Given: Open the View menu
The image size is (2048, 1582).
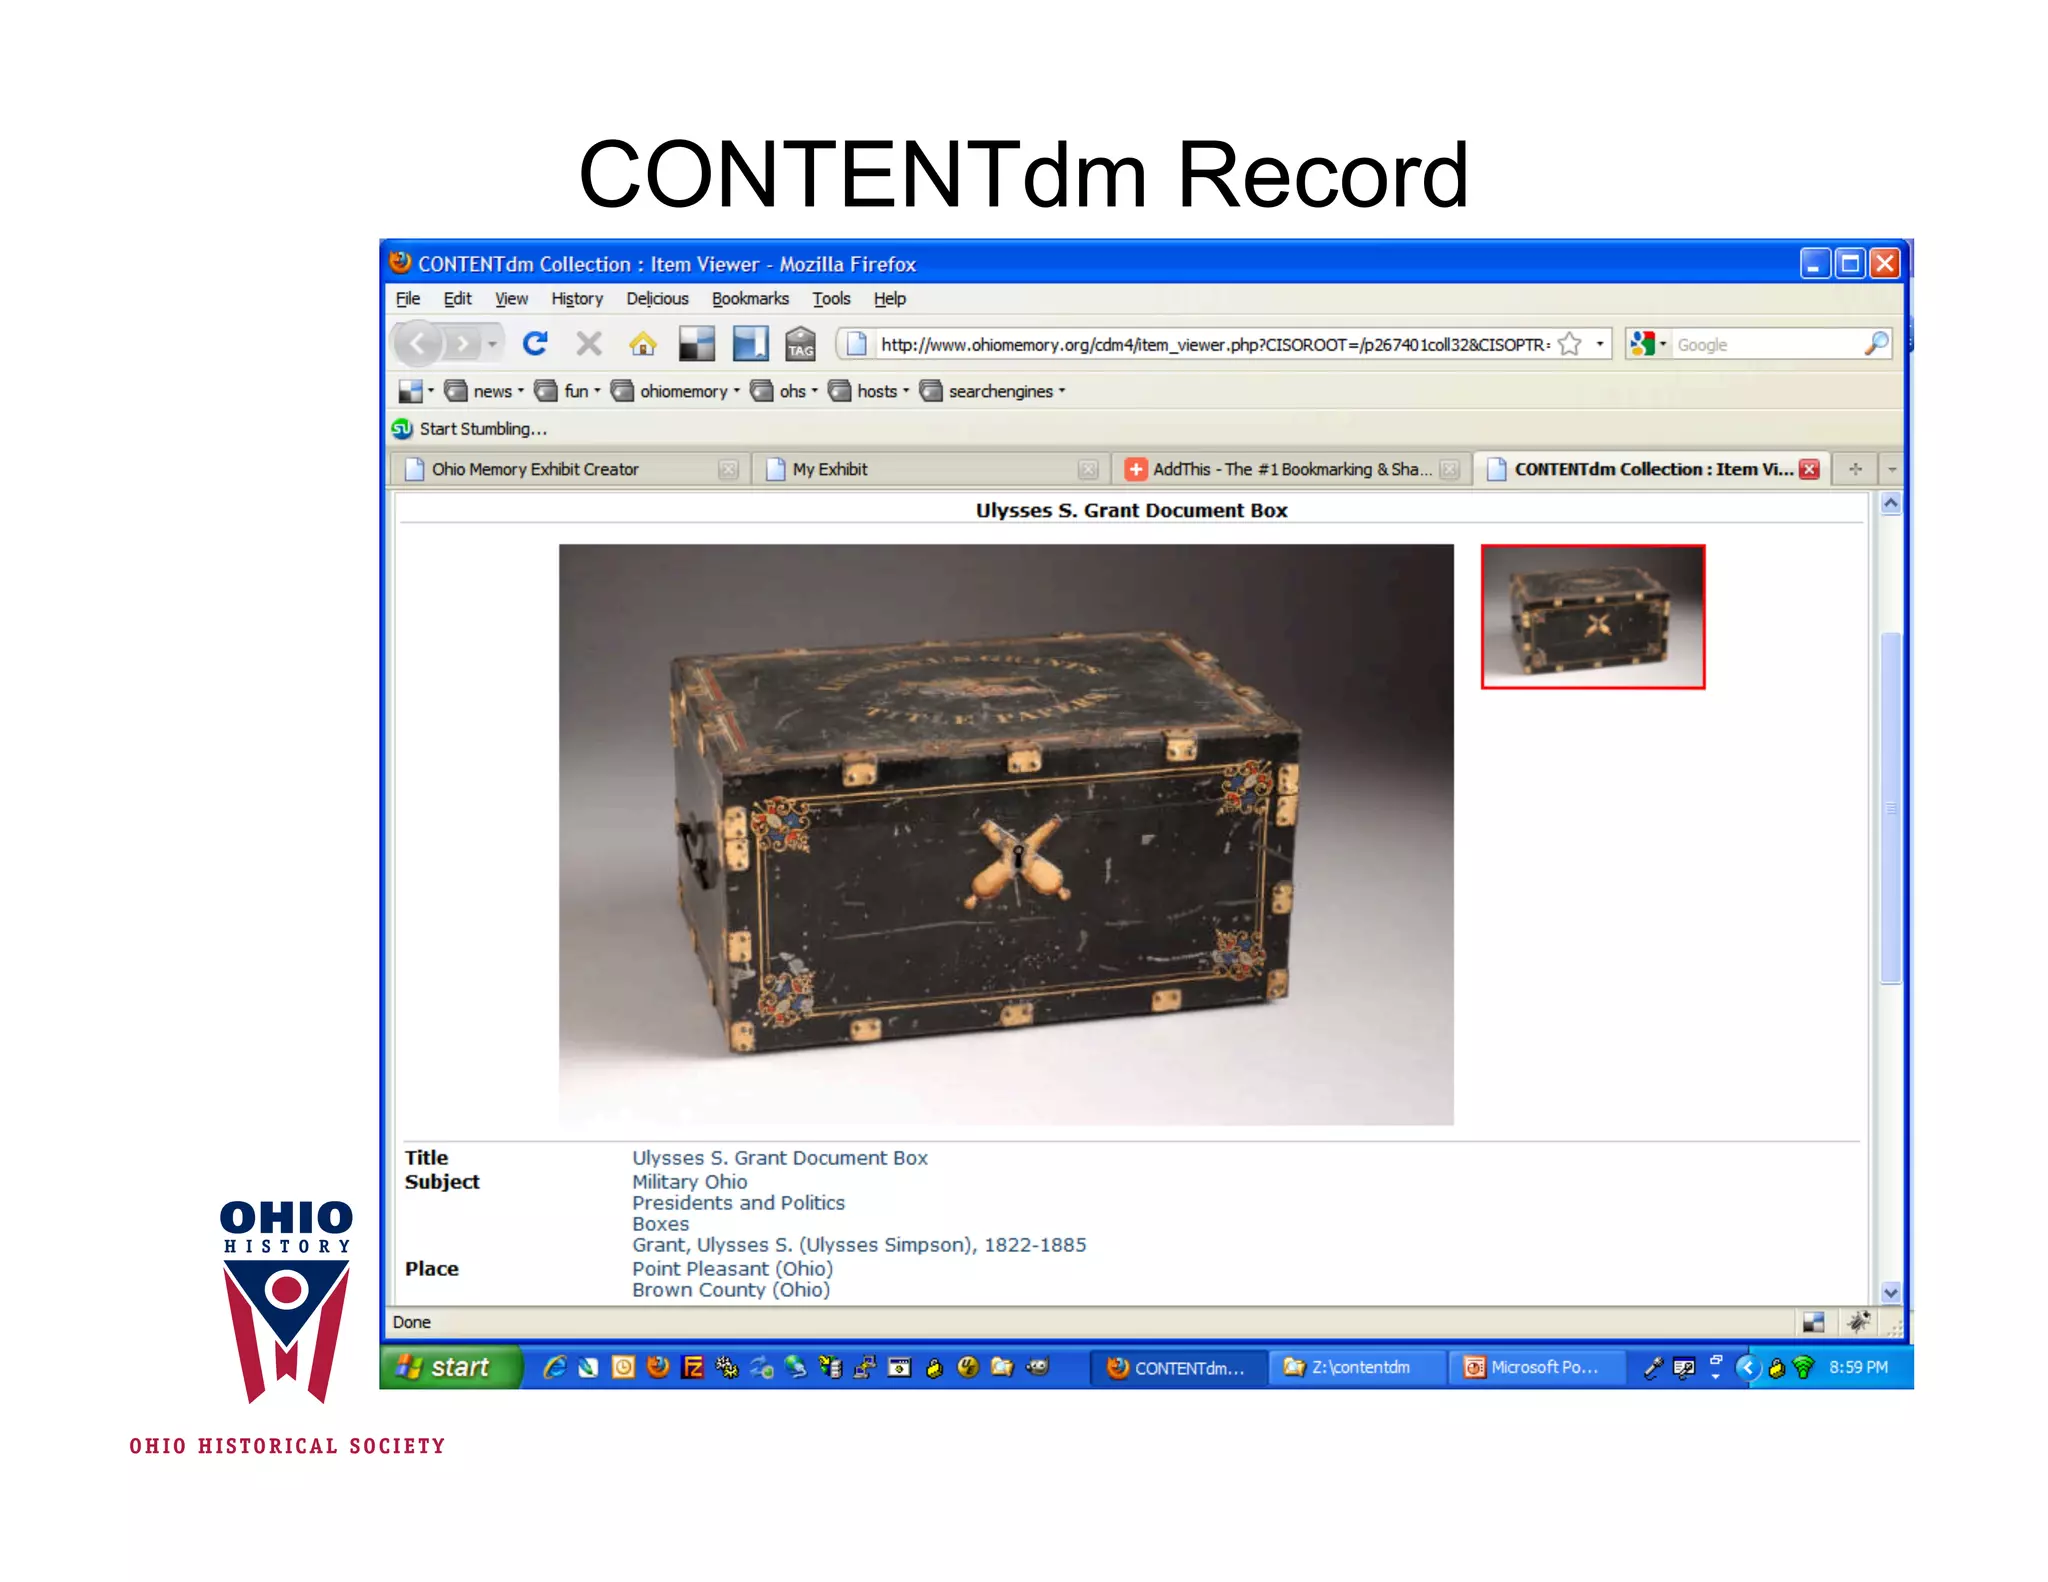Looking at the screenshot, I should [x=511, y=298].
